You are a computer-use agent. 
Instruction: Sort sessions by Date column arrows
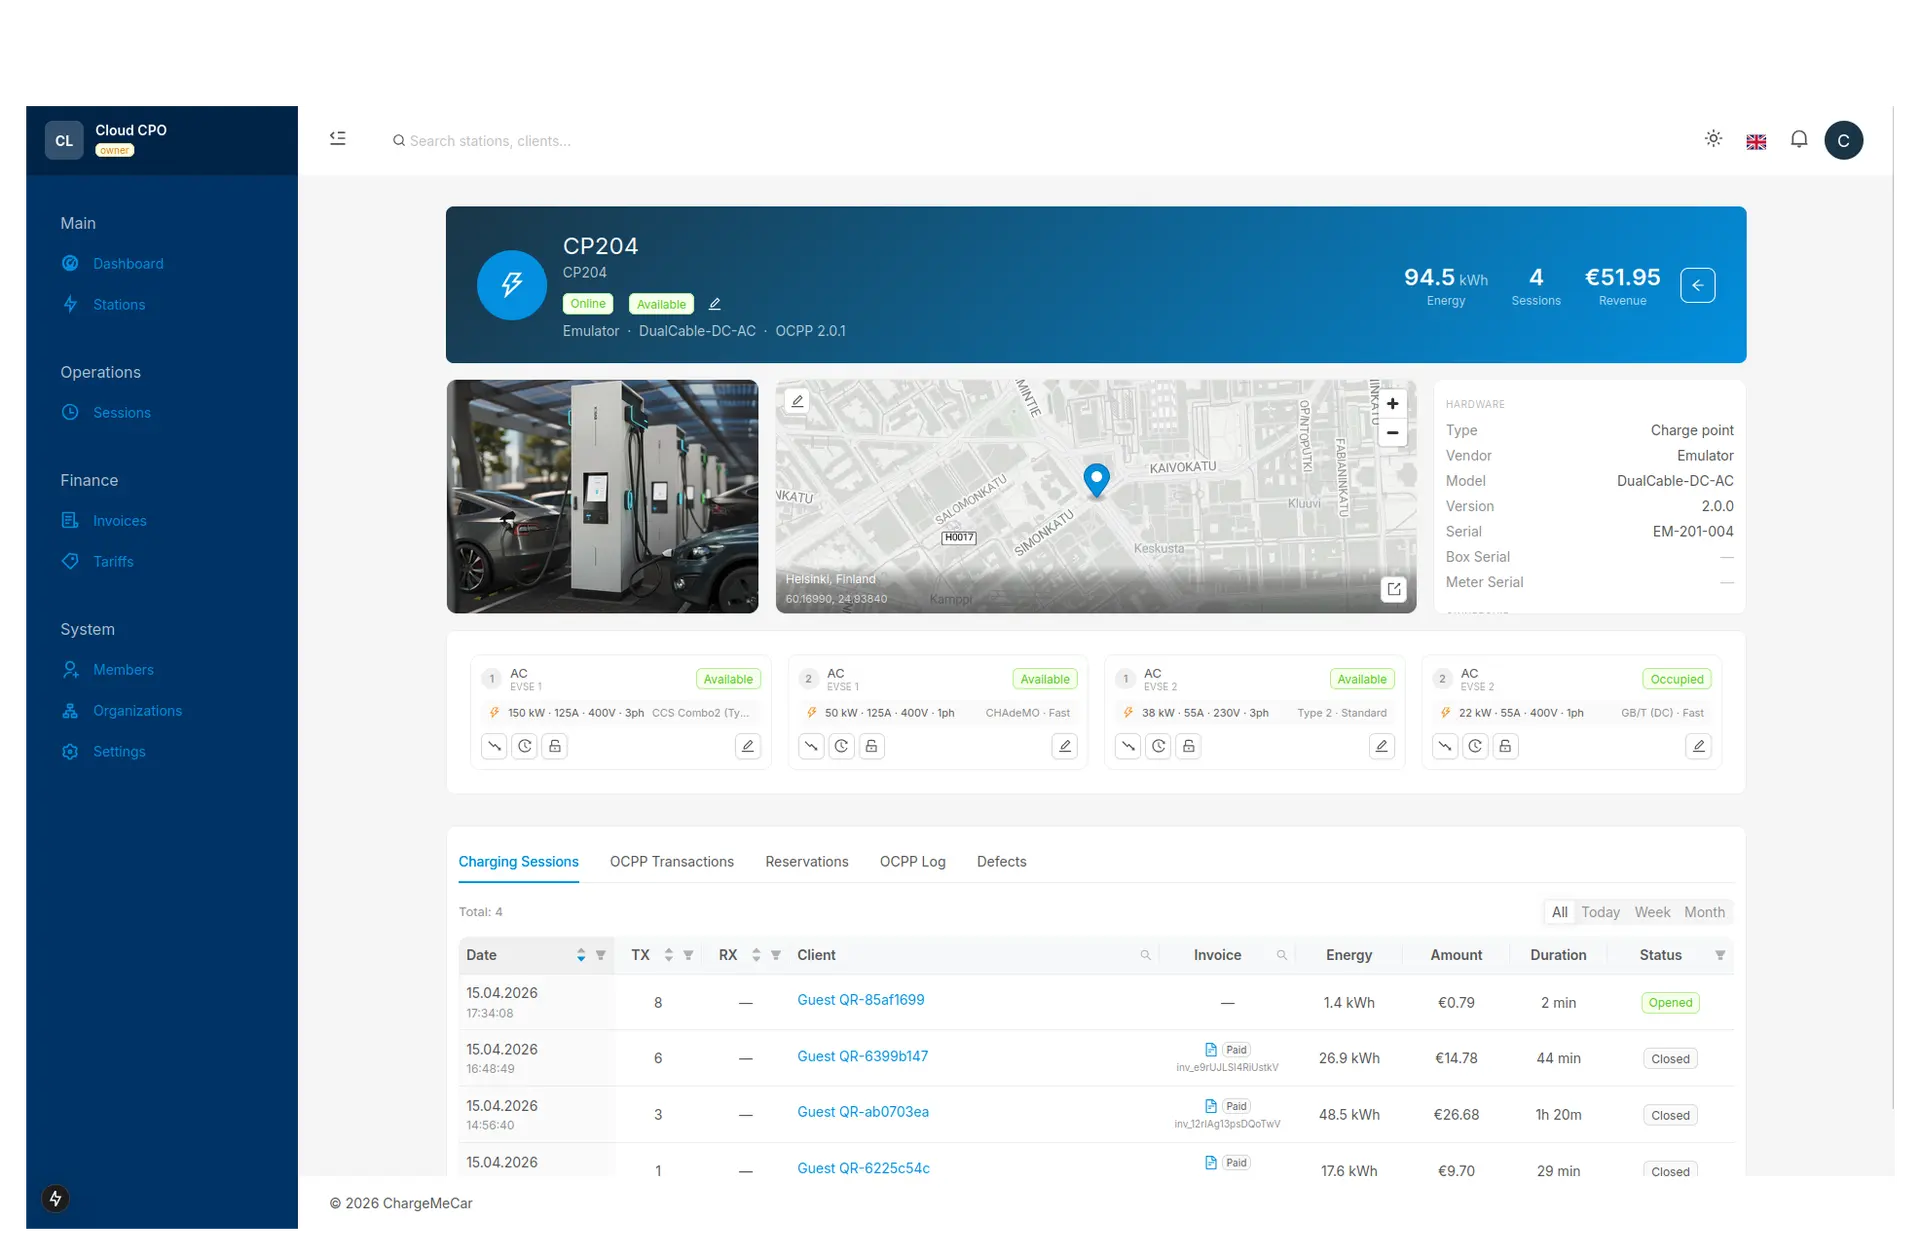[x=580, y=955]
